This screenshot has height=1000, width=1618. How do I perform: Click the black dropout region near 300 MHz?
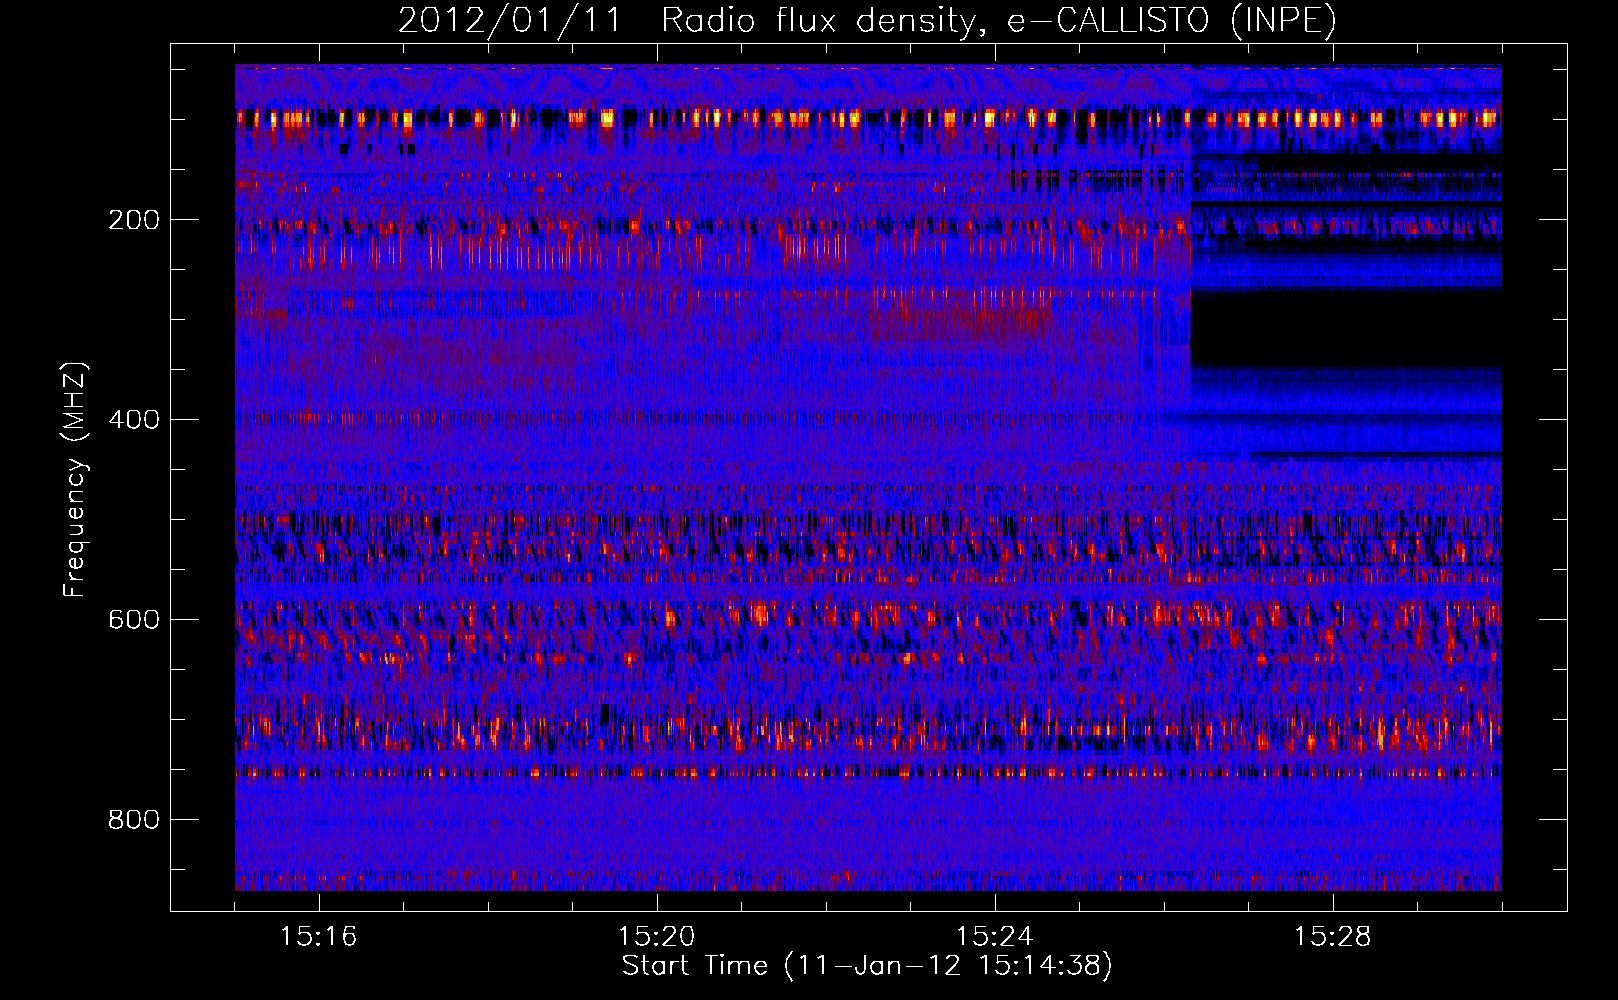pos(1346,330)
